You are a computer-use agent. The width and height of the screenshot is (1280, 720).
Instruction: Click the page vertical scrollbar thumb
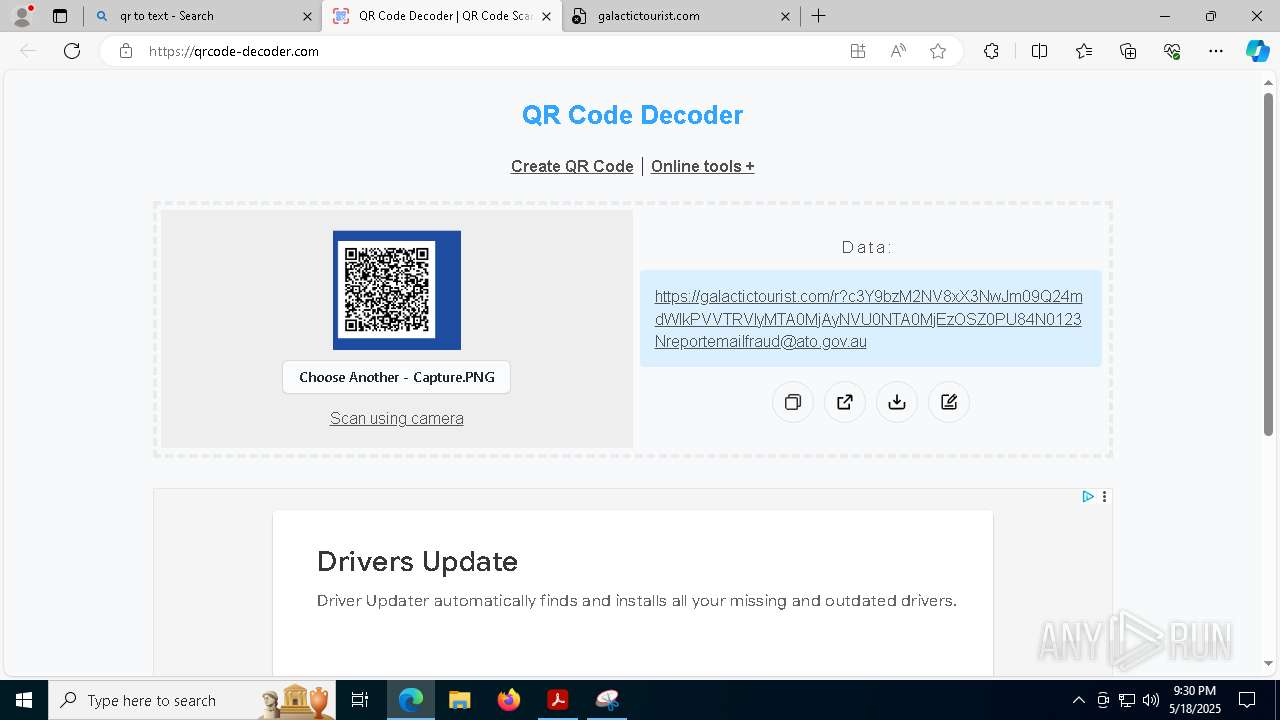click(x=1268, y=264)
